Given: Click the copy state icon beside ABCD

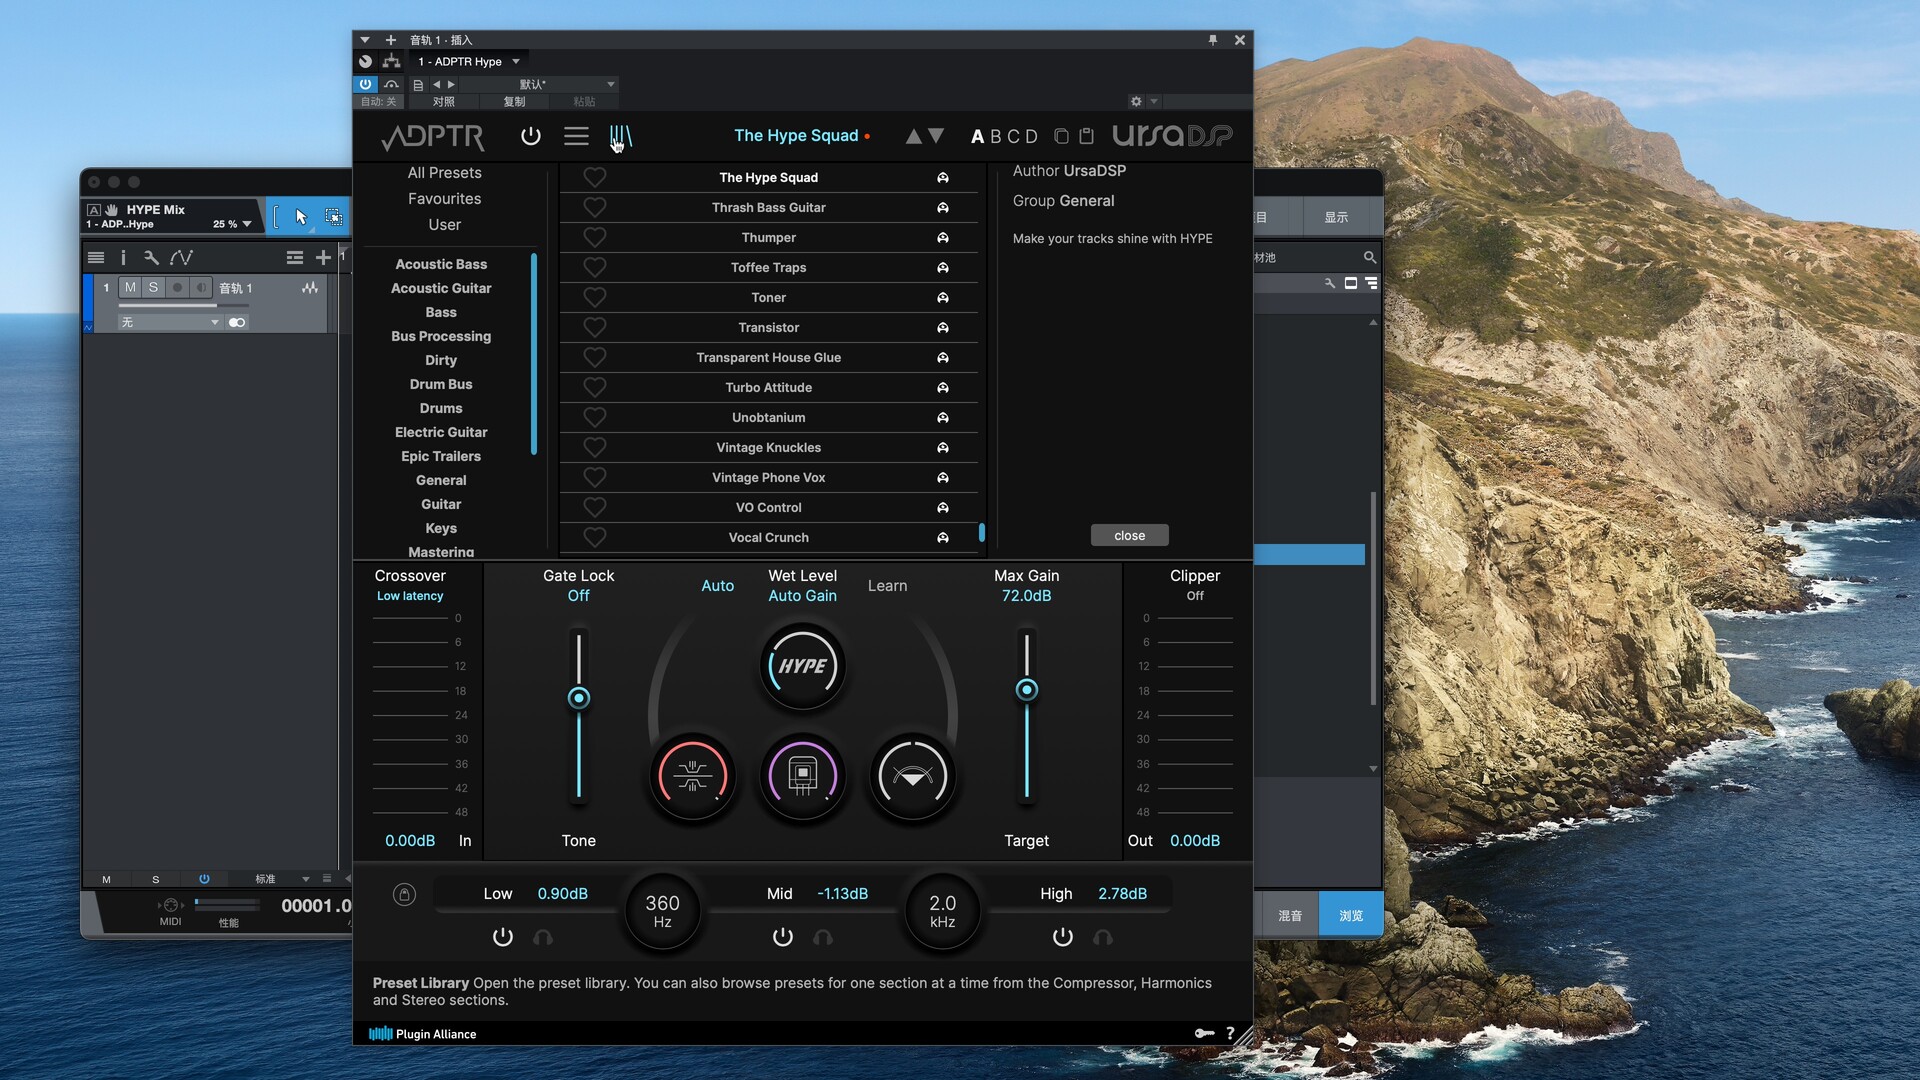Looking at the screenshot, I should click(1062, 136).
